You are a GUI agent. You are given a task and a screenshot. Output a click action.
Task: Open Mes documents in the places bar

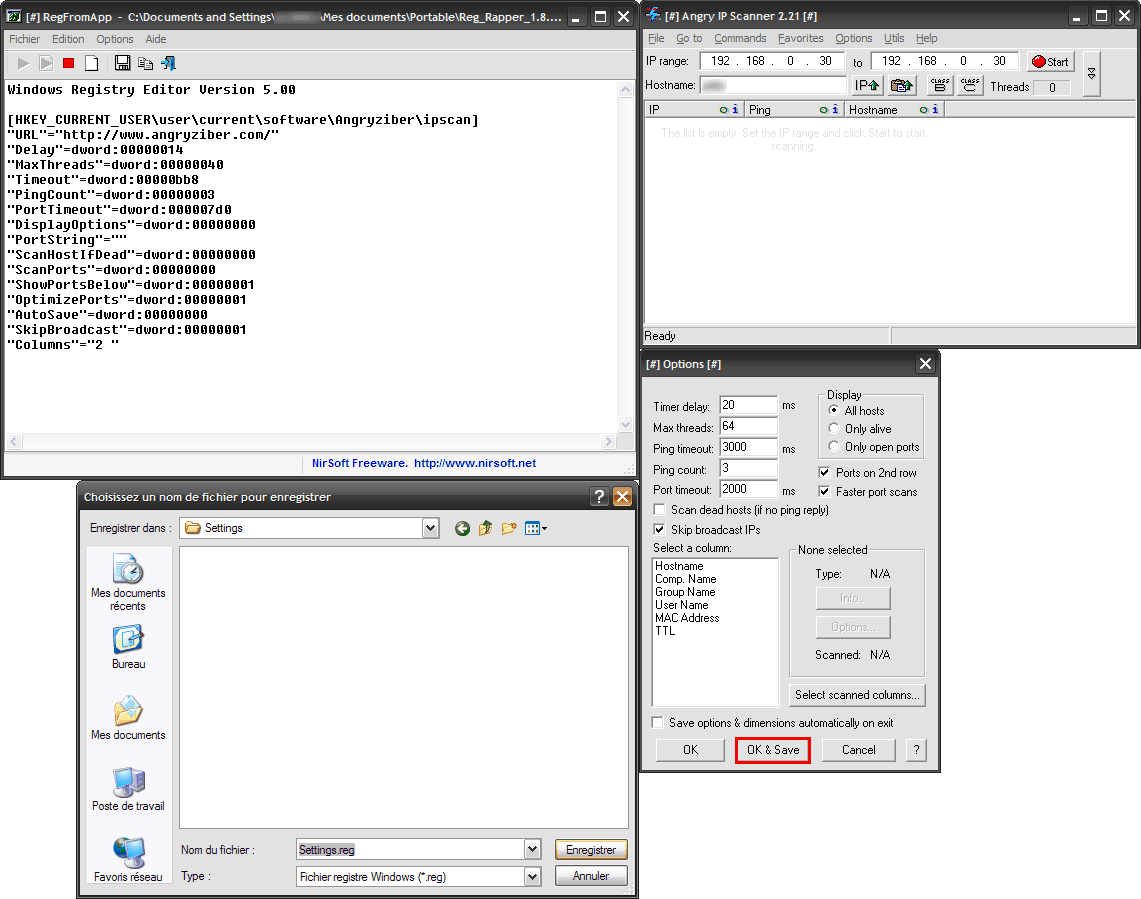(x=128, y=718)
